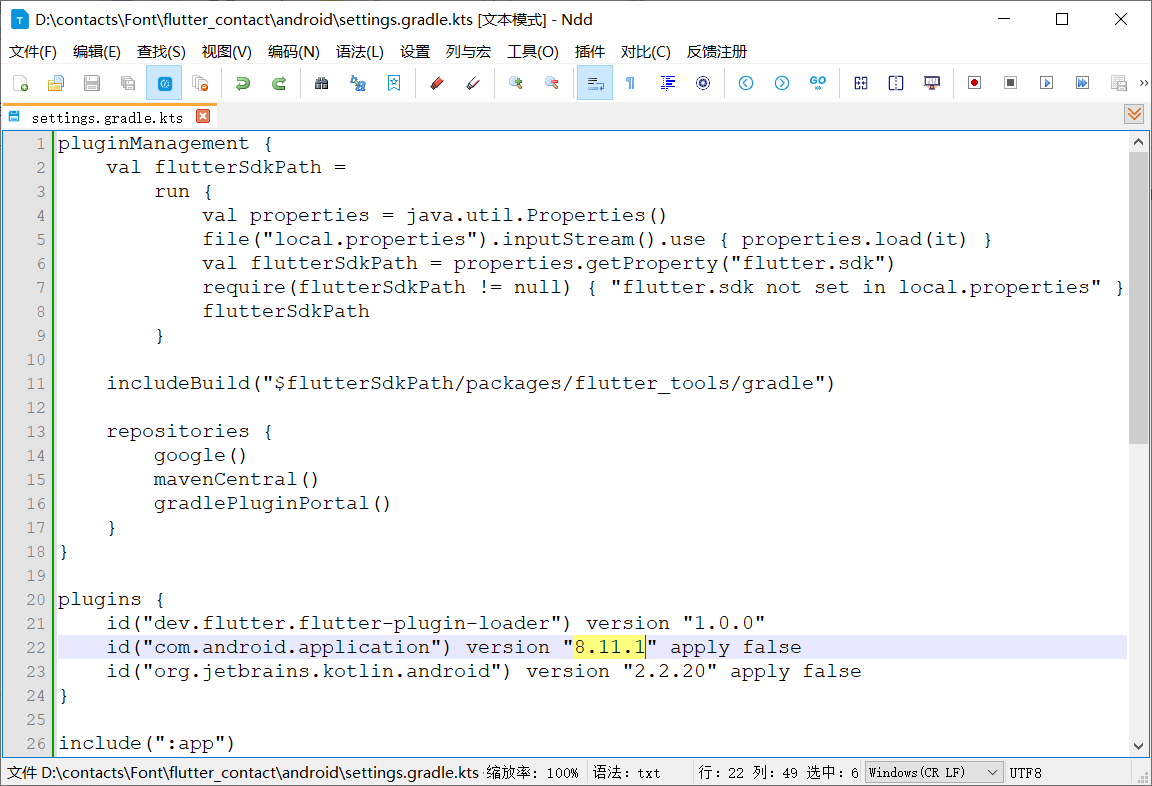Toggle word wrap in toolbar
This screenshot has width=1152, height=786.
pos(594,83)
